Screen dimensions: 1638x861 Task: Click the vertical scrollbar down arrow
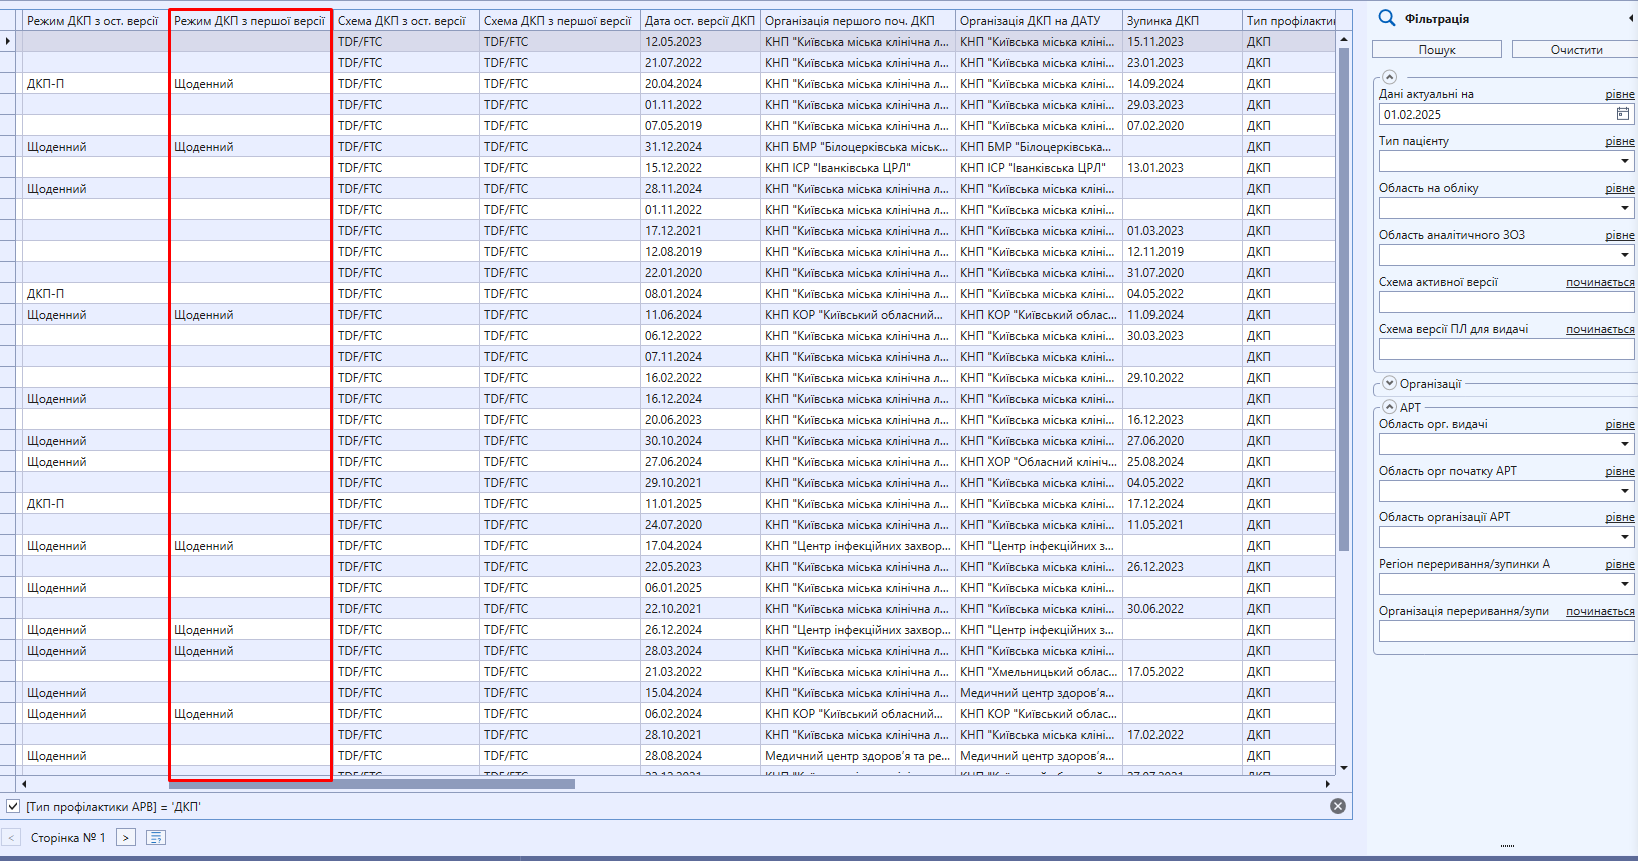1344,768
